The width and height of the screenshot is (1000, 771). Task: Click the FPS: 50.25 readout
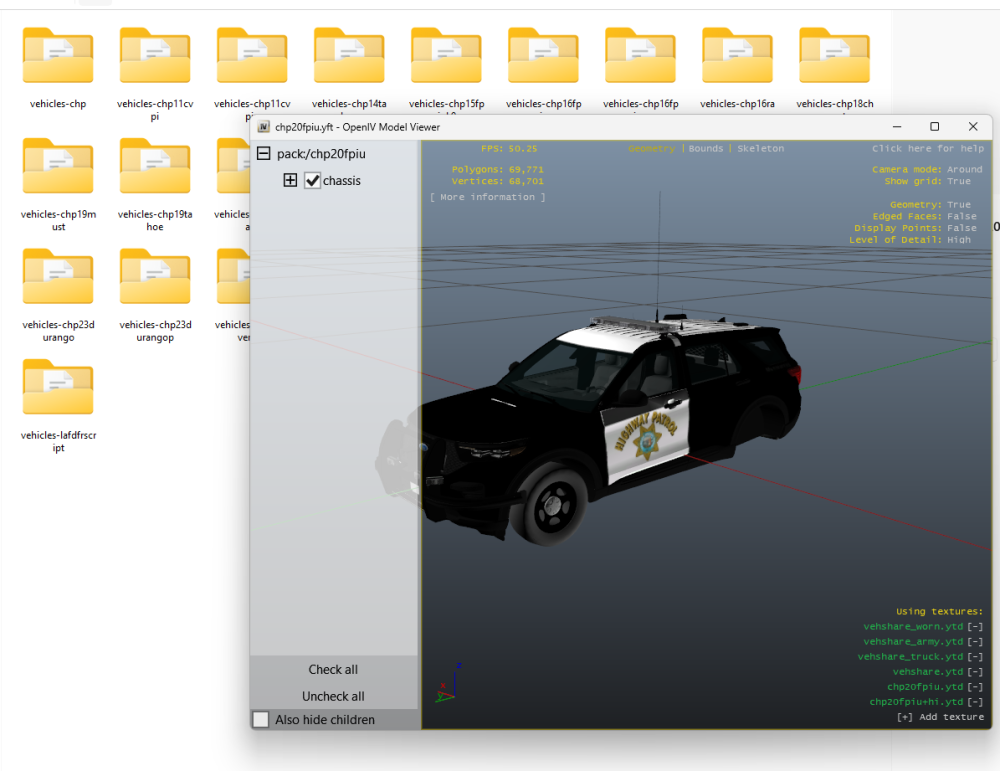tap(509, 149)
